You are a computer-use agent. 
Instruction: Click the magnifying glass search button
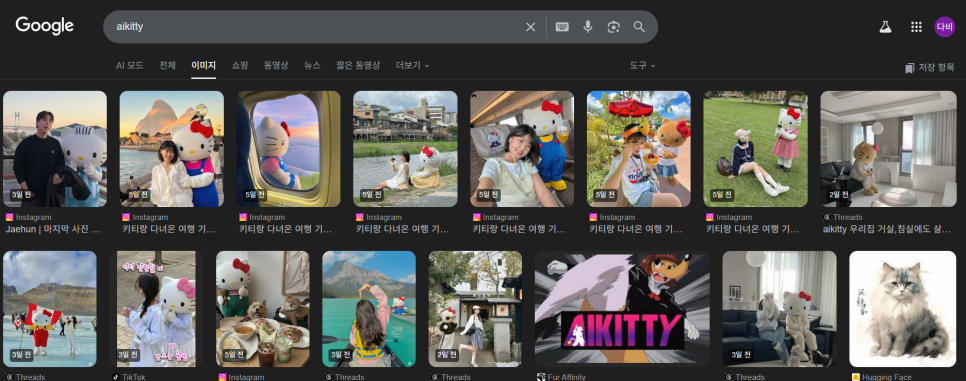(639, 27)
